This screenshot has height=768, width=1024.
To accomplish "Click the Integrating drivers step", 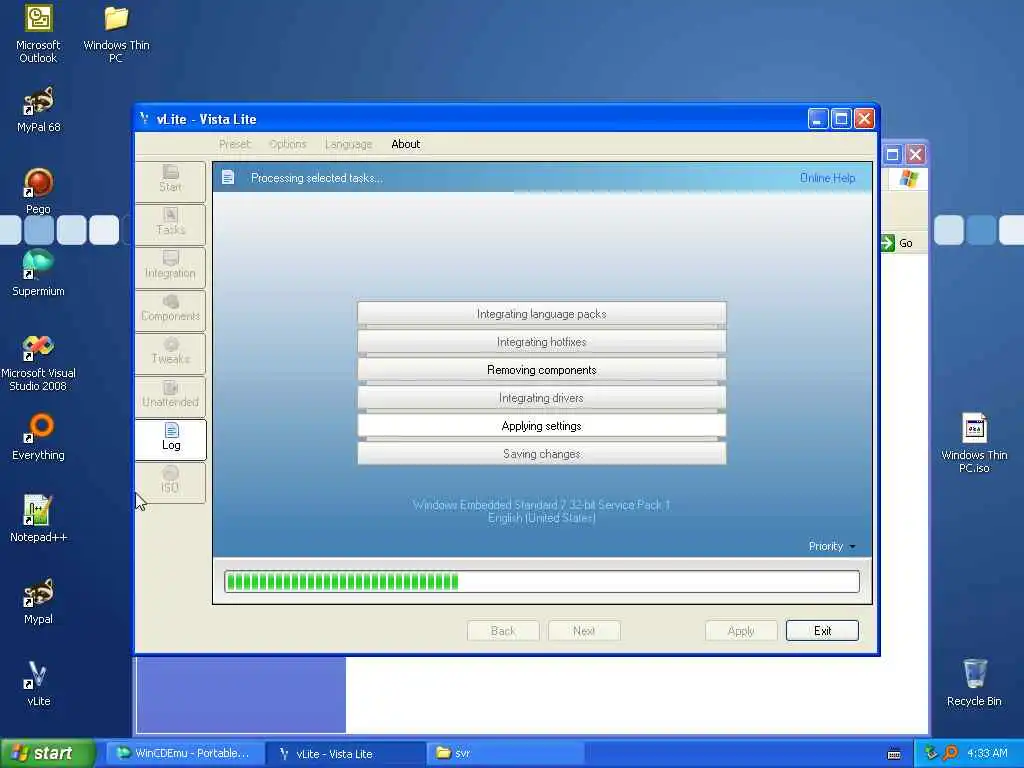I will (541, 398).
